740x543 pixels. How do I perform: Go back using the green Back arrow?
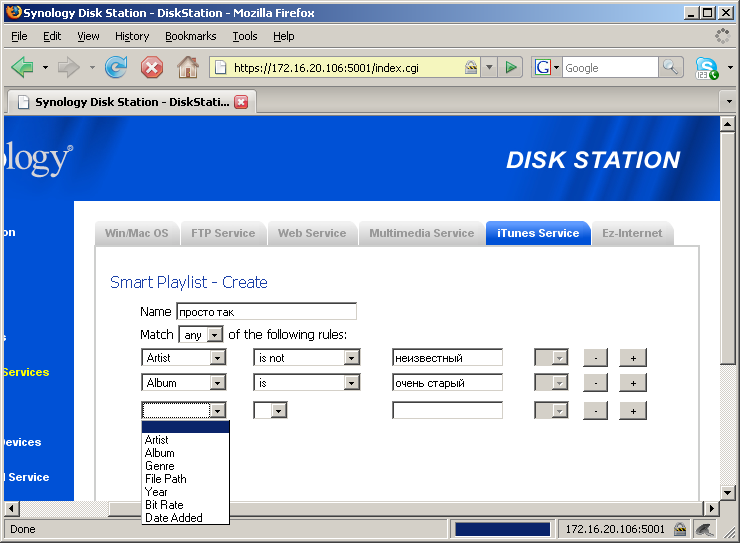tap(22, 67)
